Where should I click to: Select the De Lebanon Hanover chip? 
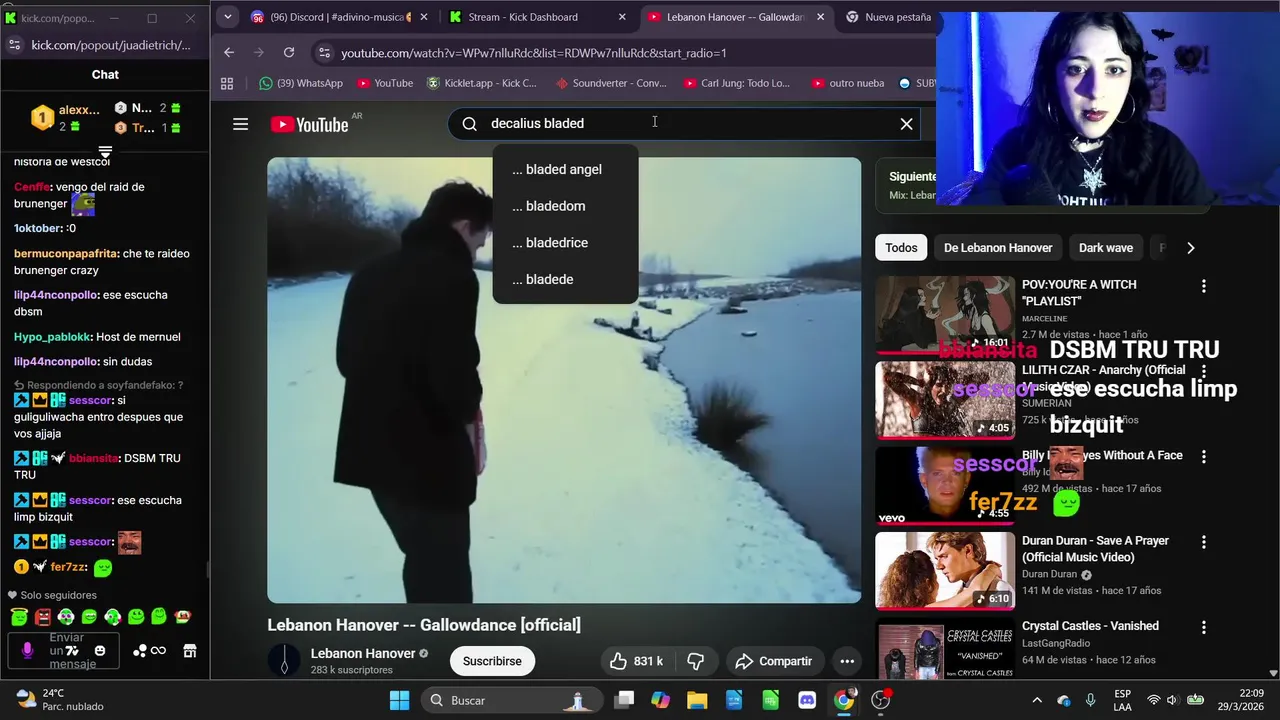pos(998,248)
